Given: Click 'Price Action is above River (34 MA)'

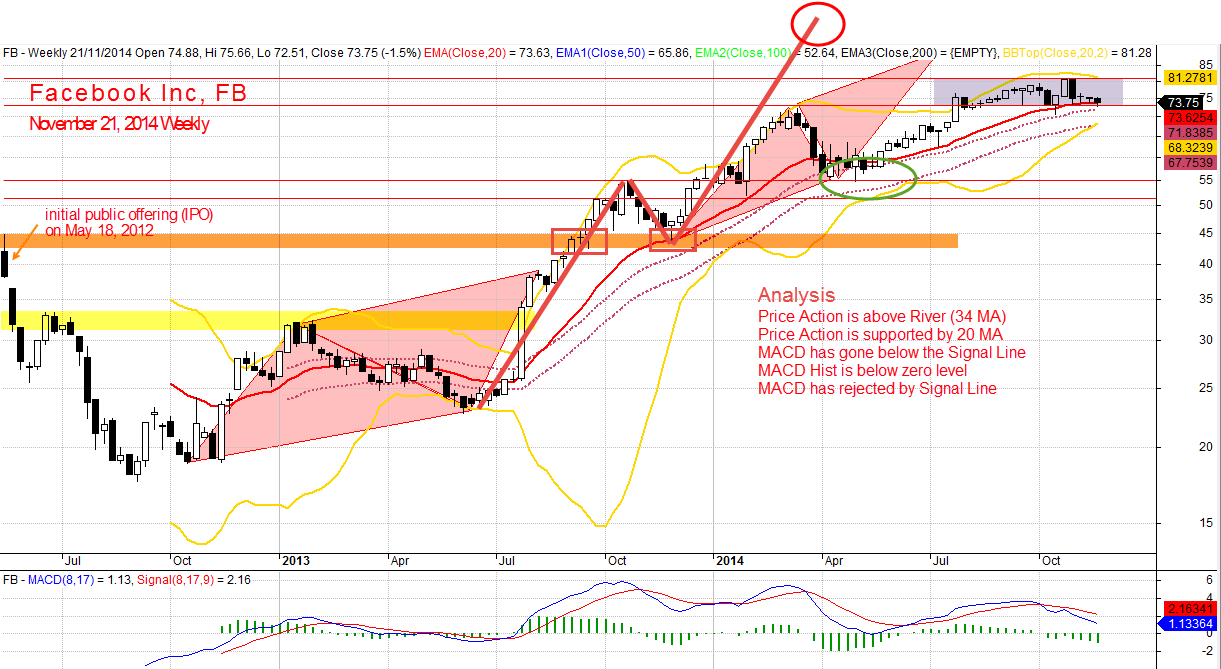Looking at the screenshot, I should pyautogui.click(x=882, y=316).
